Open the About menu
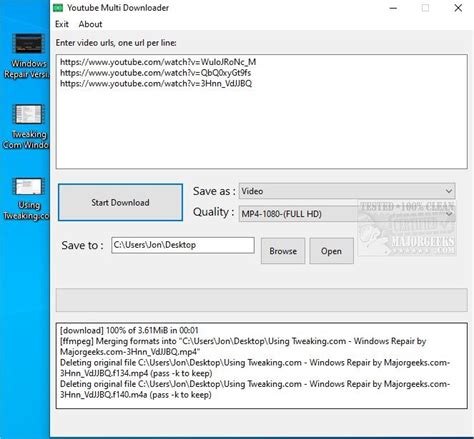The width and height of the screenshot is (474, 439). pos(90,24)
